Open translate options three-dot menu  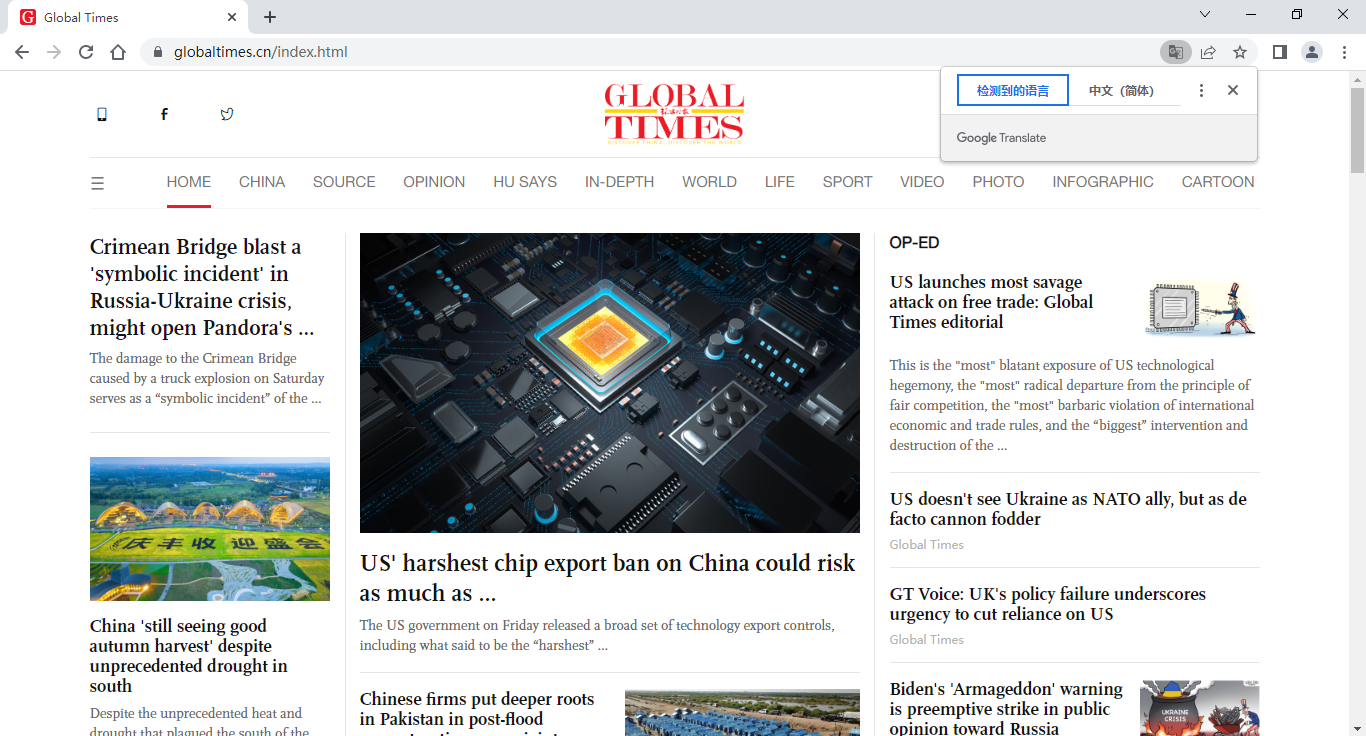pyautogui.click(x=1201, y=90)
